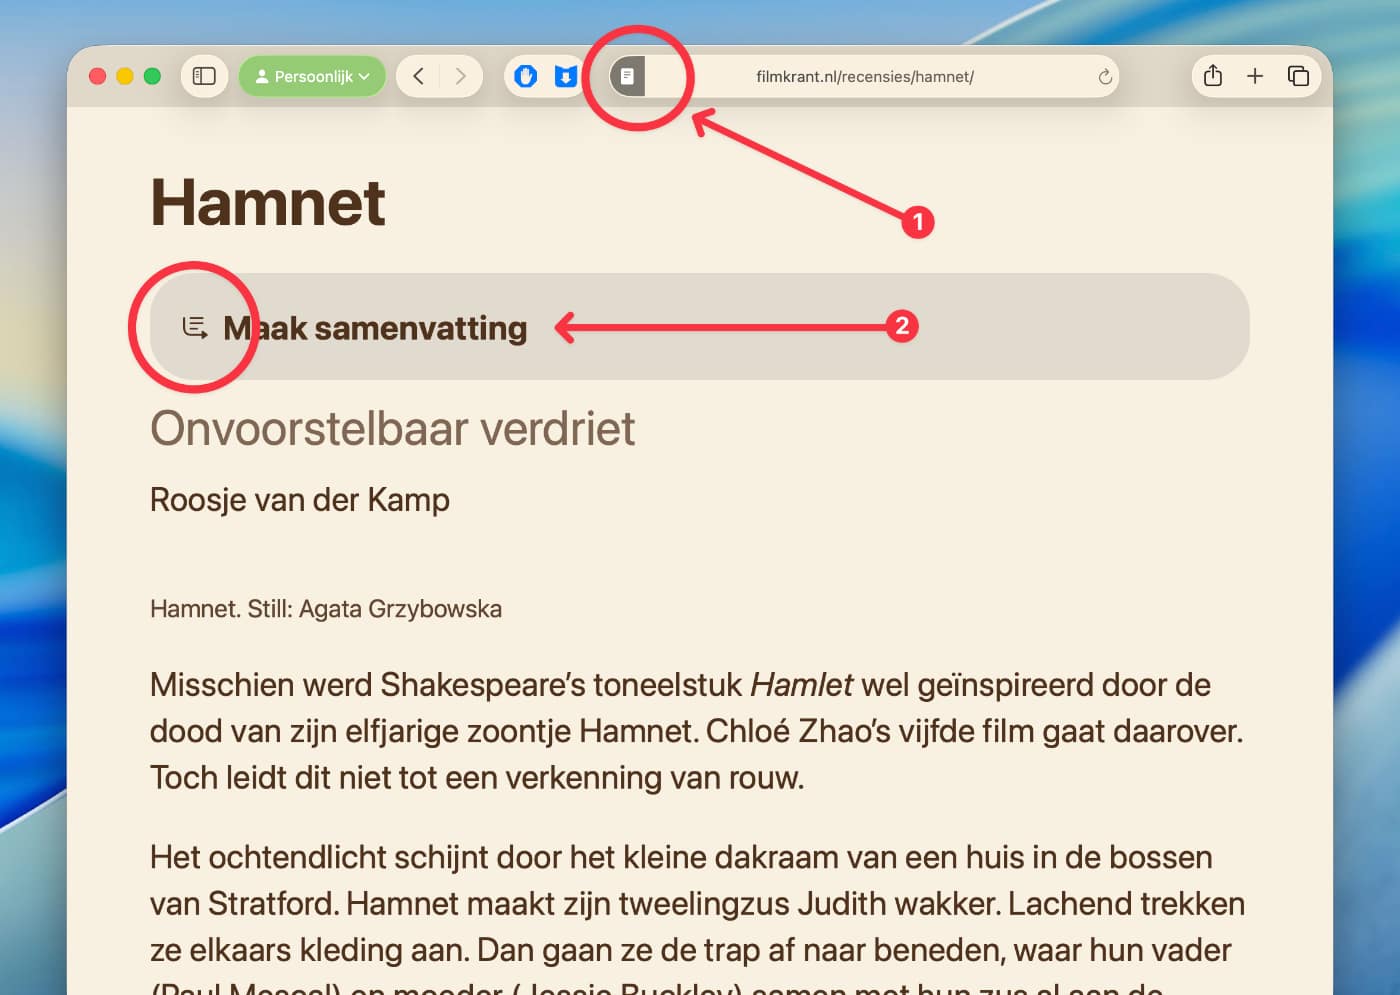This screenshot has height=995, width=1400.
Task: Select the subtitle Onvoorstelbaar verdriet
Action: [393, 428]
